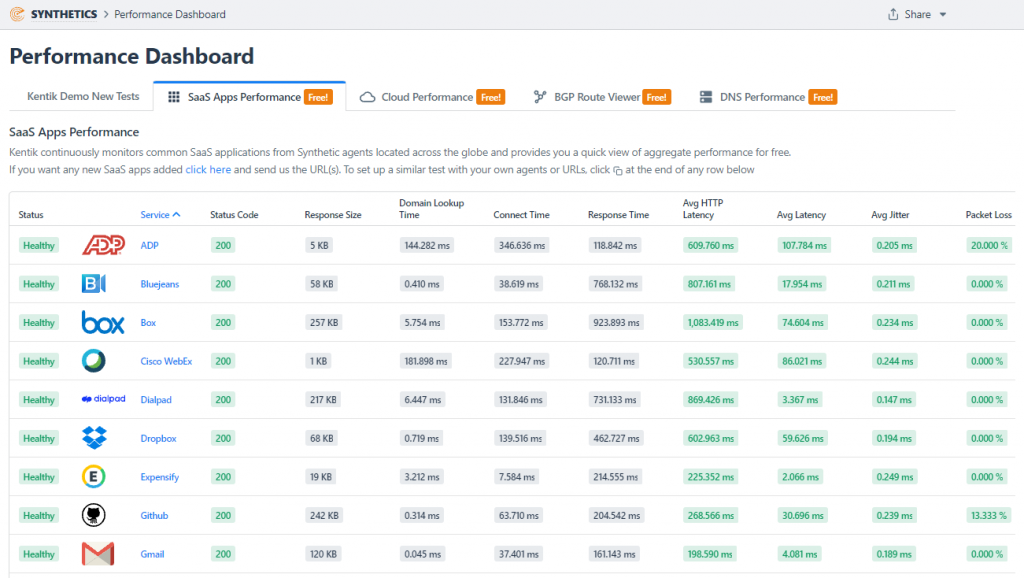Open the Expensify service link
Image resolution: width=1024 pixels, height=578 pixels.
(159, 477)
